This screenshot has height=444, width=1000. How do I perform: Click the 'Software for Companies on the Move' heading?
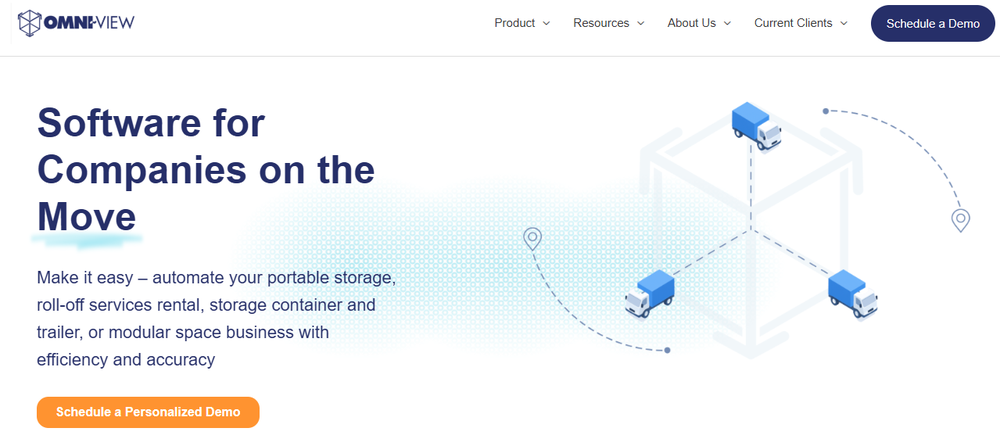click(206, 170)
